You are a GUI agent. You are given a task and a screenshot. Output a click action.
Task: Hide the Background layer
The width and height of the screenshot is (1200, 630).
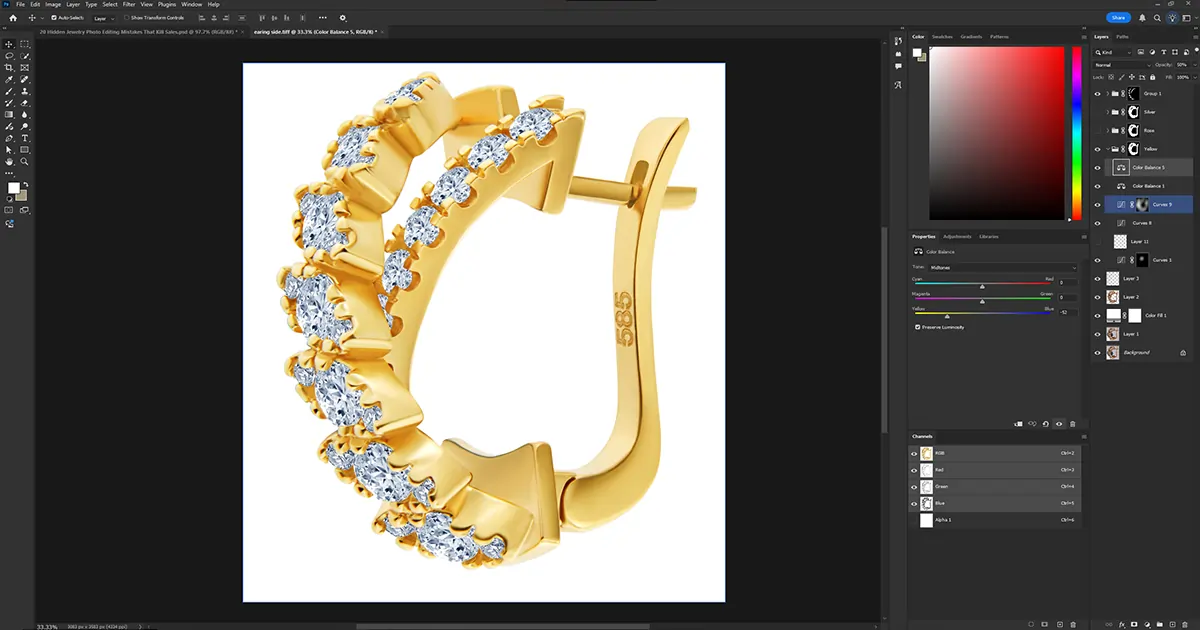coord(1098,353)
